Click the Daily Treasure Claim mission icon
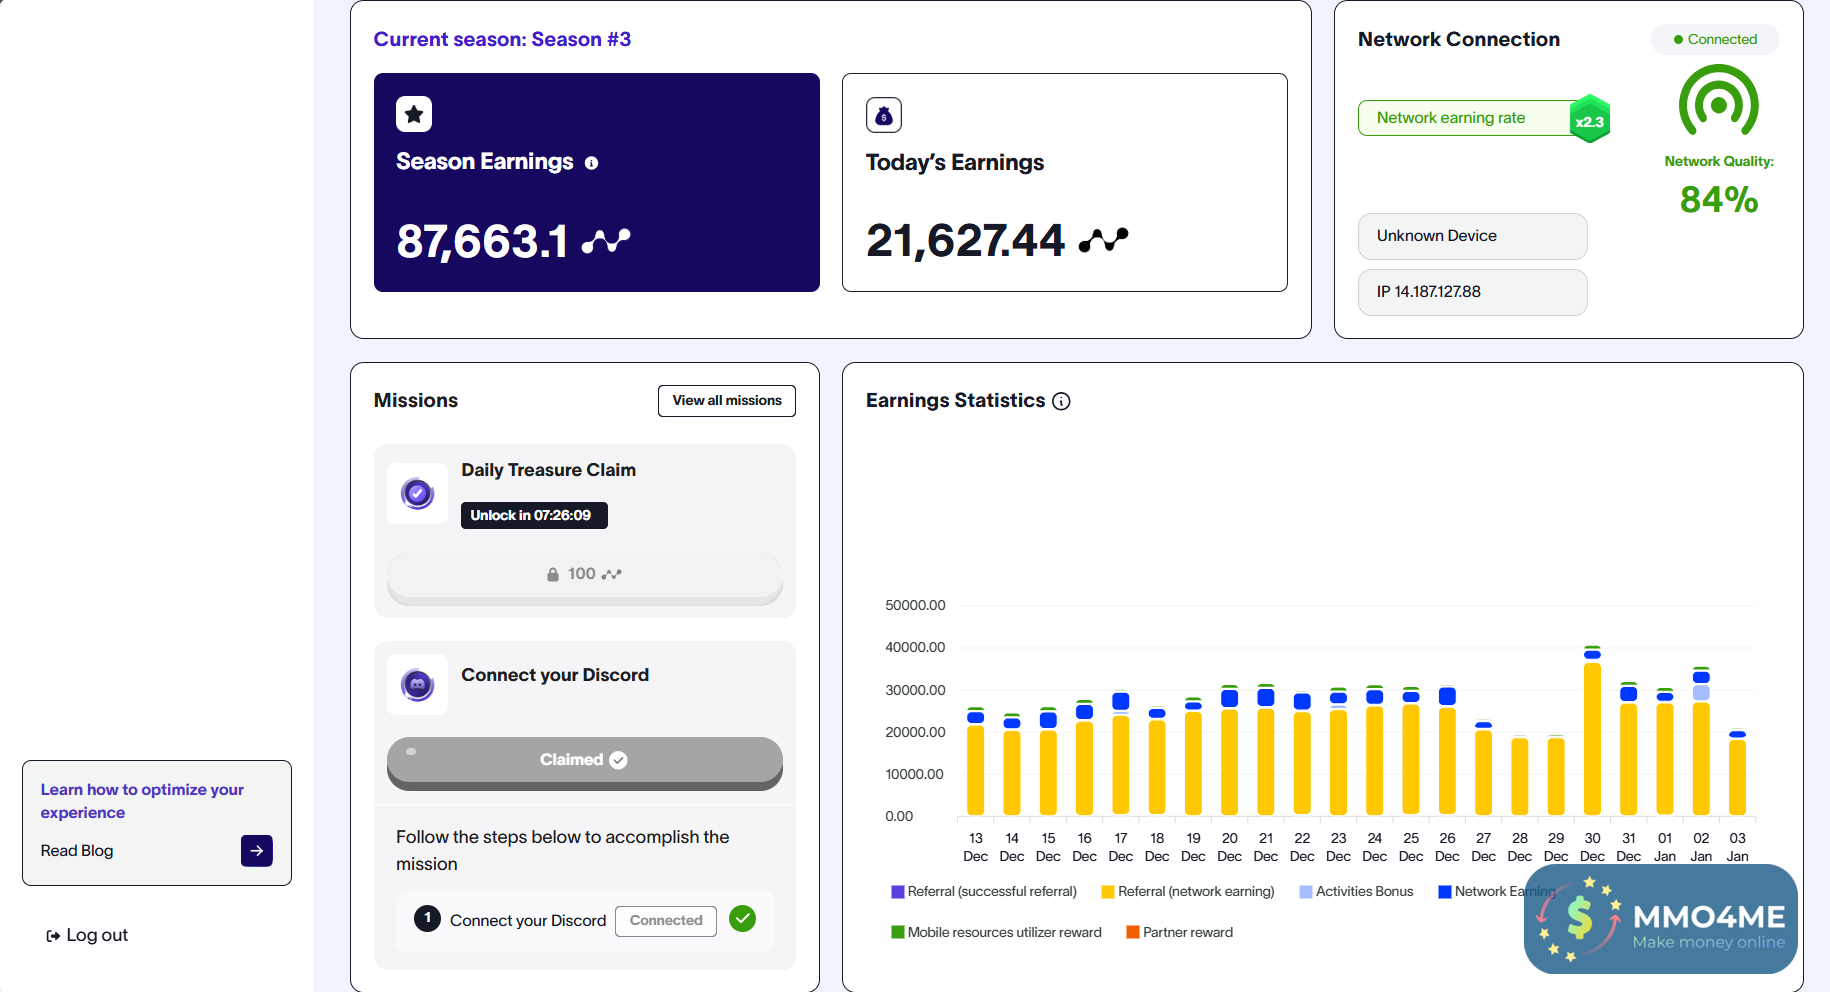Screen dimensions: 1830x992 point(417,493)
